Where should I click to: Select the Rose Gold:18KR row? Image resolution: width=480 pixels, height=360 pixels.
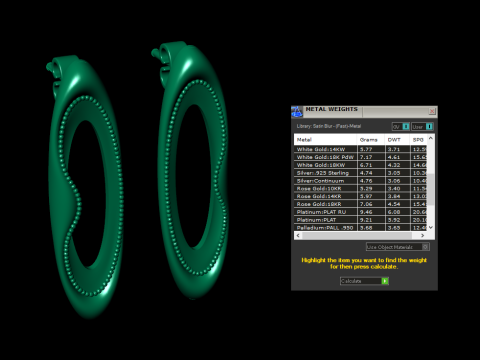tap(360, 204)
